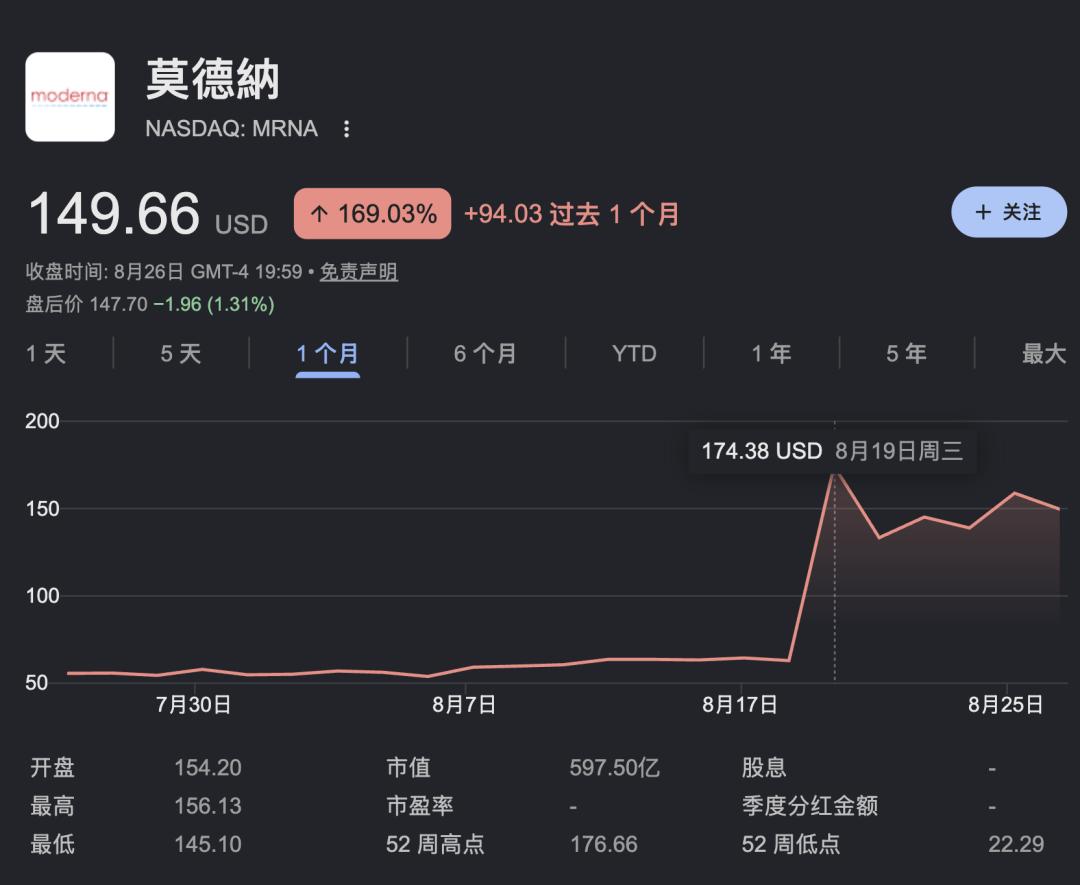Click the 开盘 value 154.20
This screenshot has height=885, width=1080.
208,767
